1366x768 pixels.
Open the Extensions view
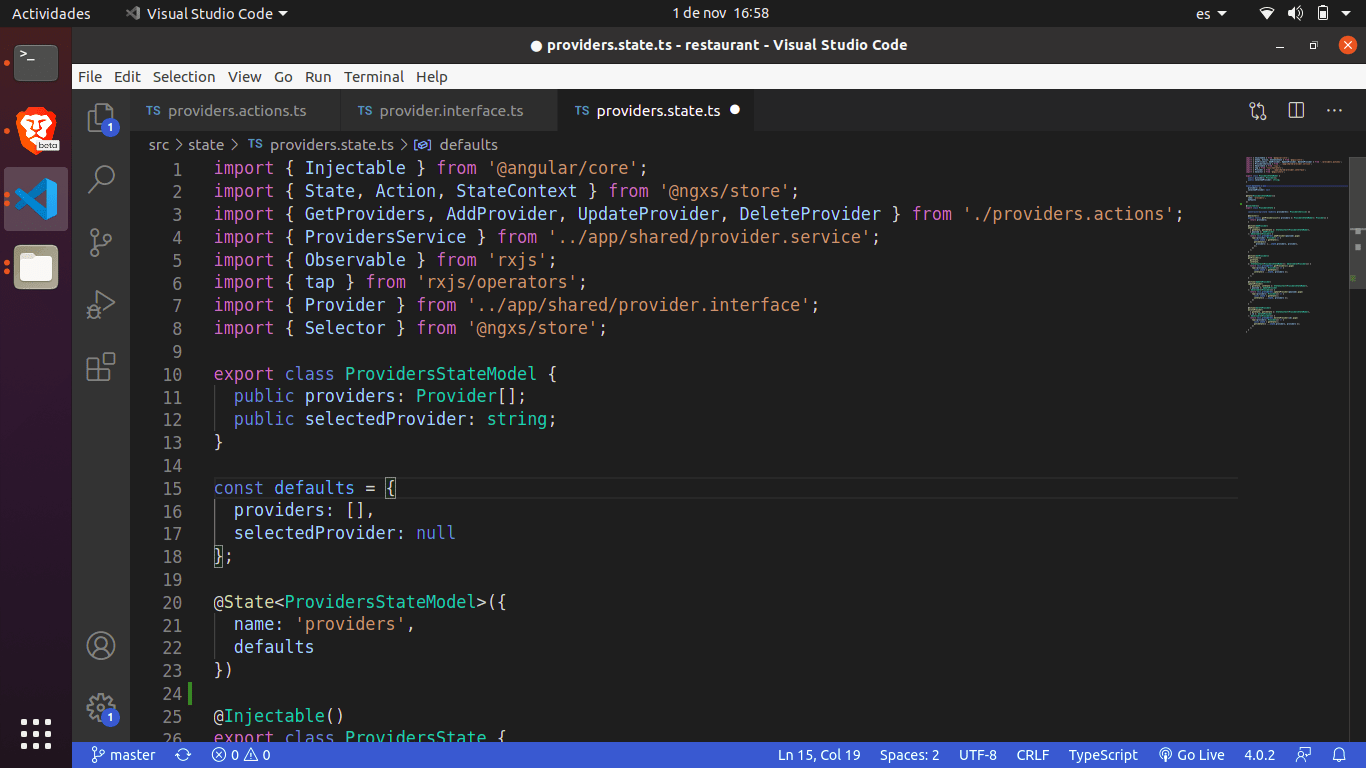[x=101, y=367]
